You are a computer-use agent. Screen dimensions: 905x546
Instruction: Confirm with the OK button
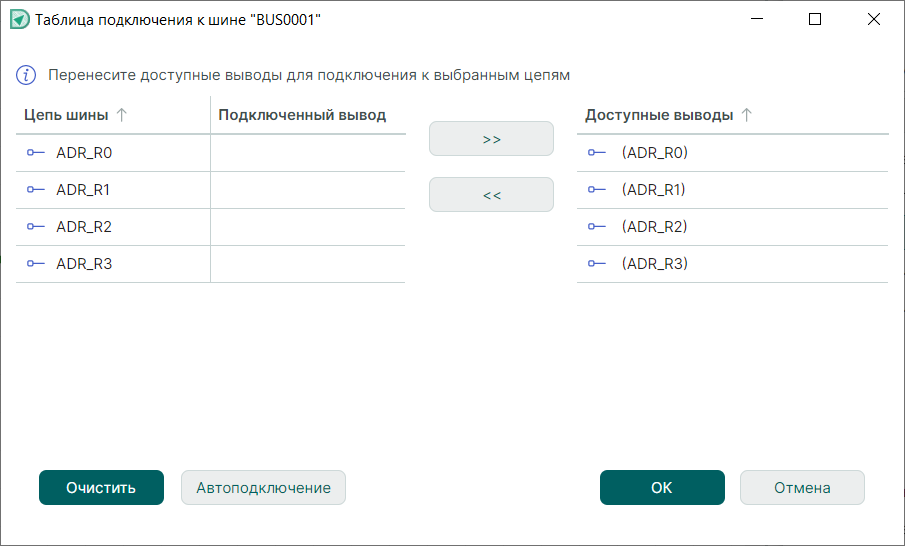coord(662,488)
